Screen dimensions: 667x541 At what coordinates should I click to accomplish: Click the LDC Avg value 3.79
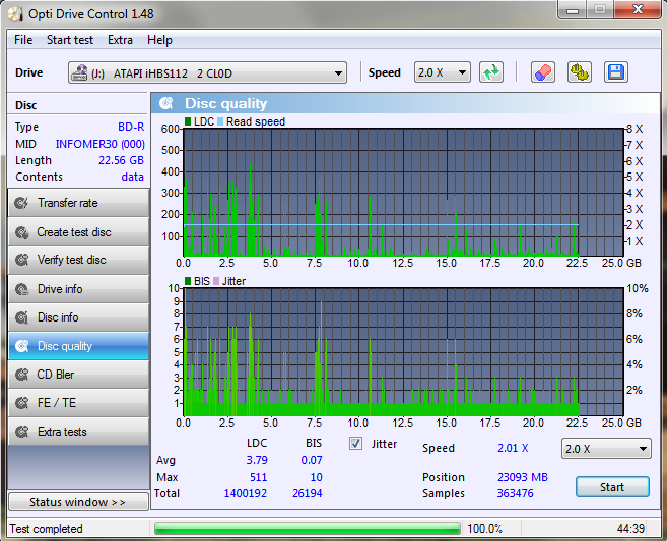(x=257, y=460)
